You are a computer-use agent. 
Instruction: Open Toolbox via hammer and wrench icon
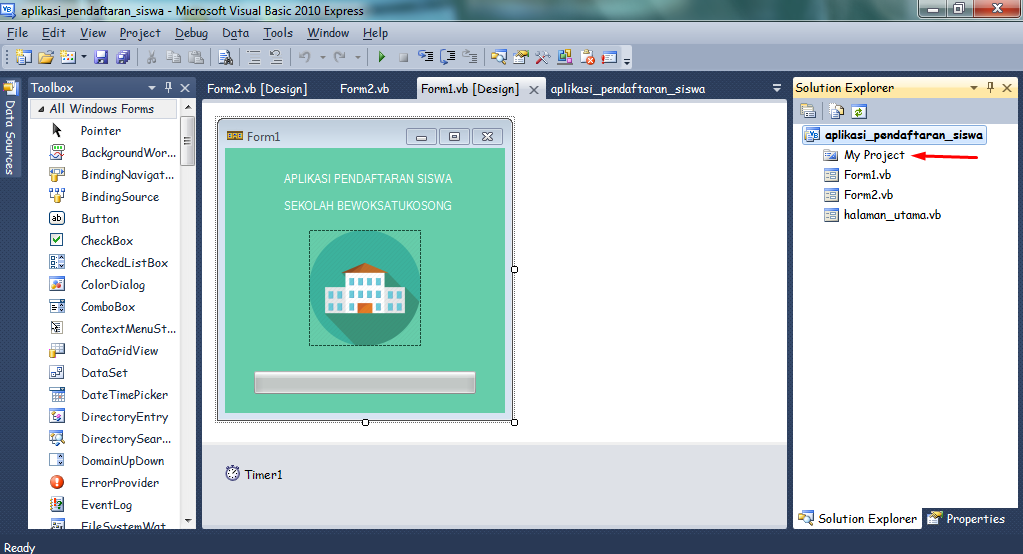(543, 57)
